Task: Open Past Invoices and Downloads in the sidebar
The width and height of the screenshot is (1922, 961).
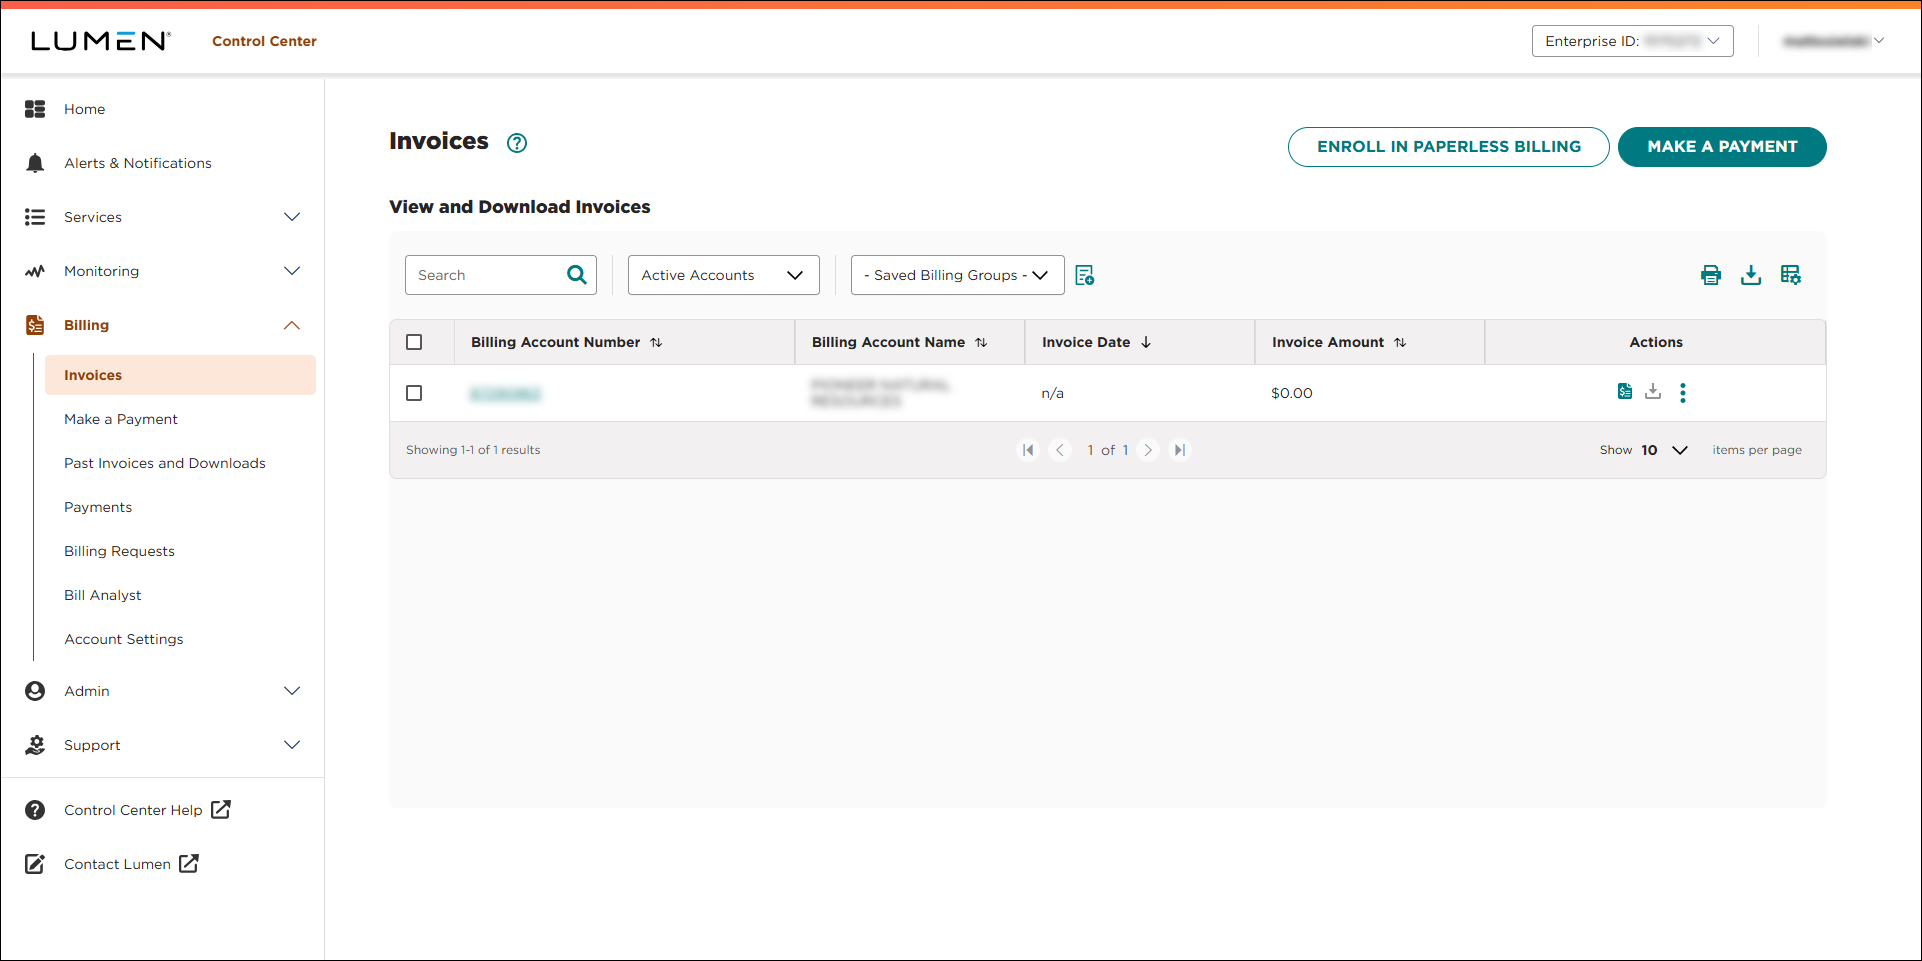Action: pyautogui.click(x=165, y=463)
